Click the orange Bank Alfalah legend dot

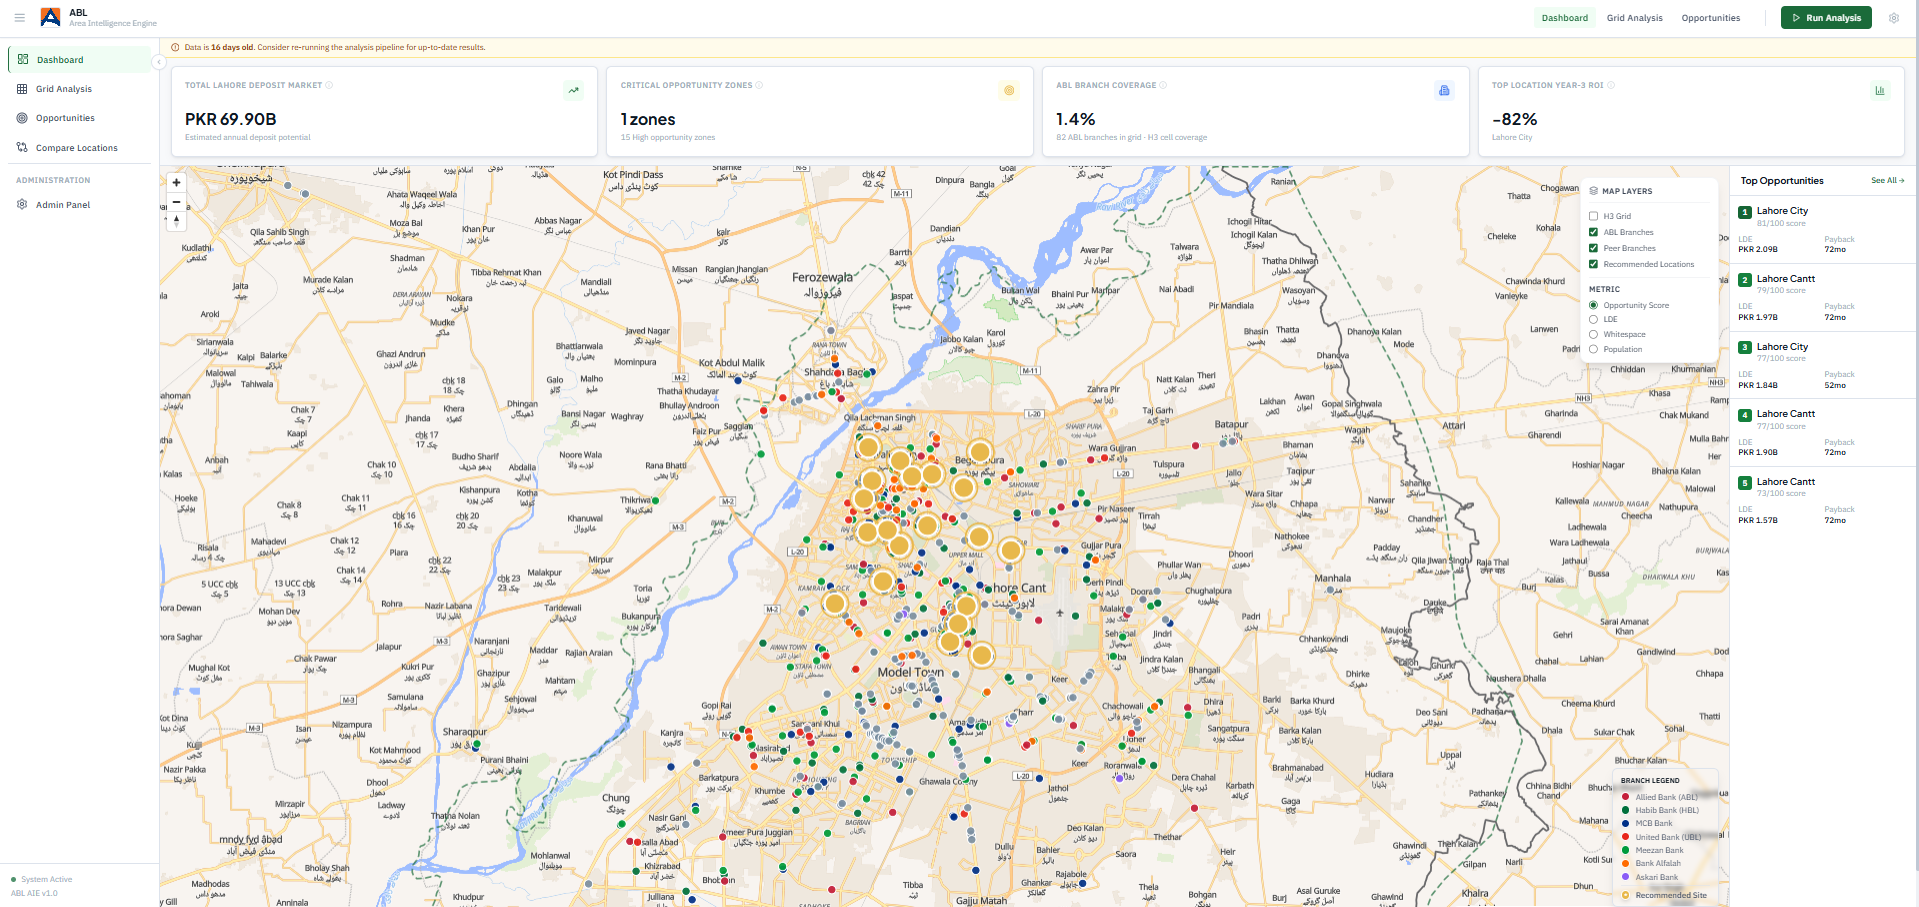click(x=1625, y=863)
